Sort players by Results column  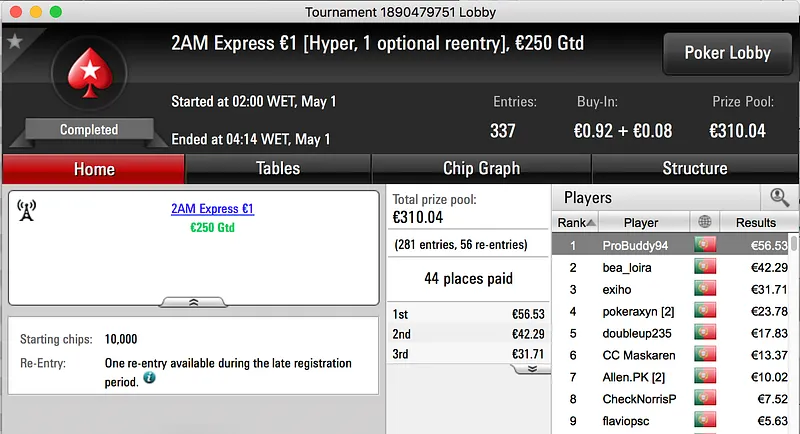click(755, 222)
